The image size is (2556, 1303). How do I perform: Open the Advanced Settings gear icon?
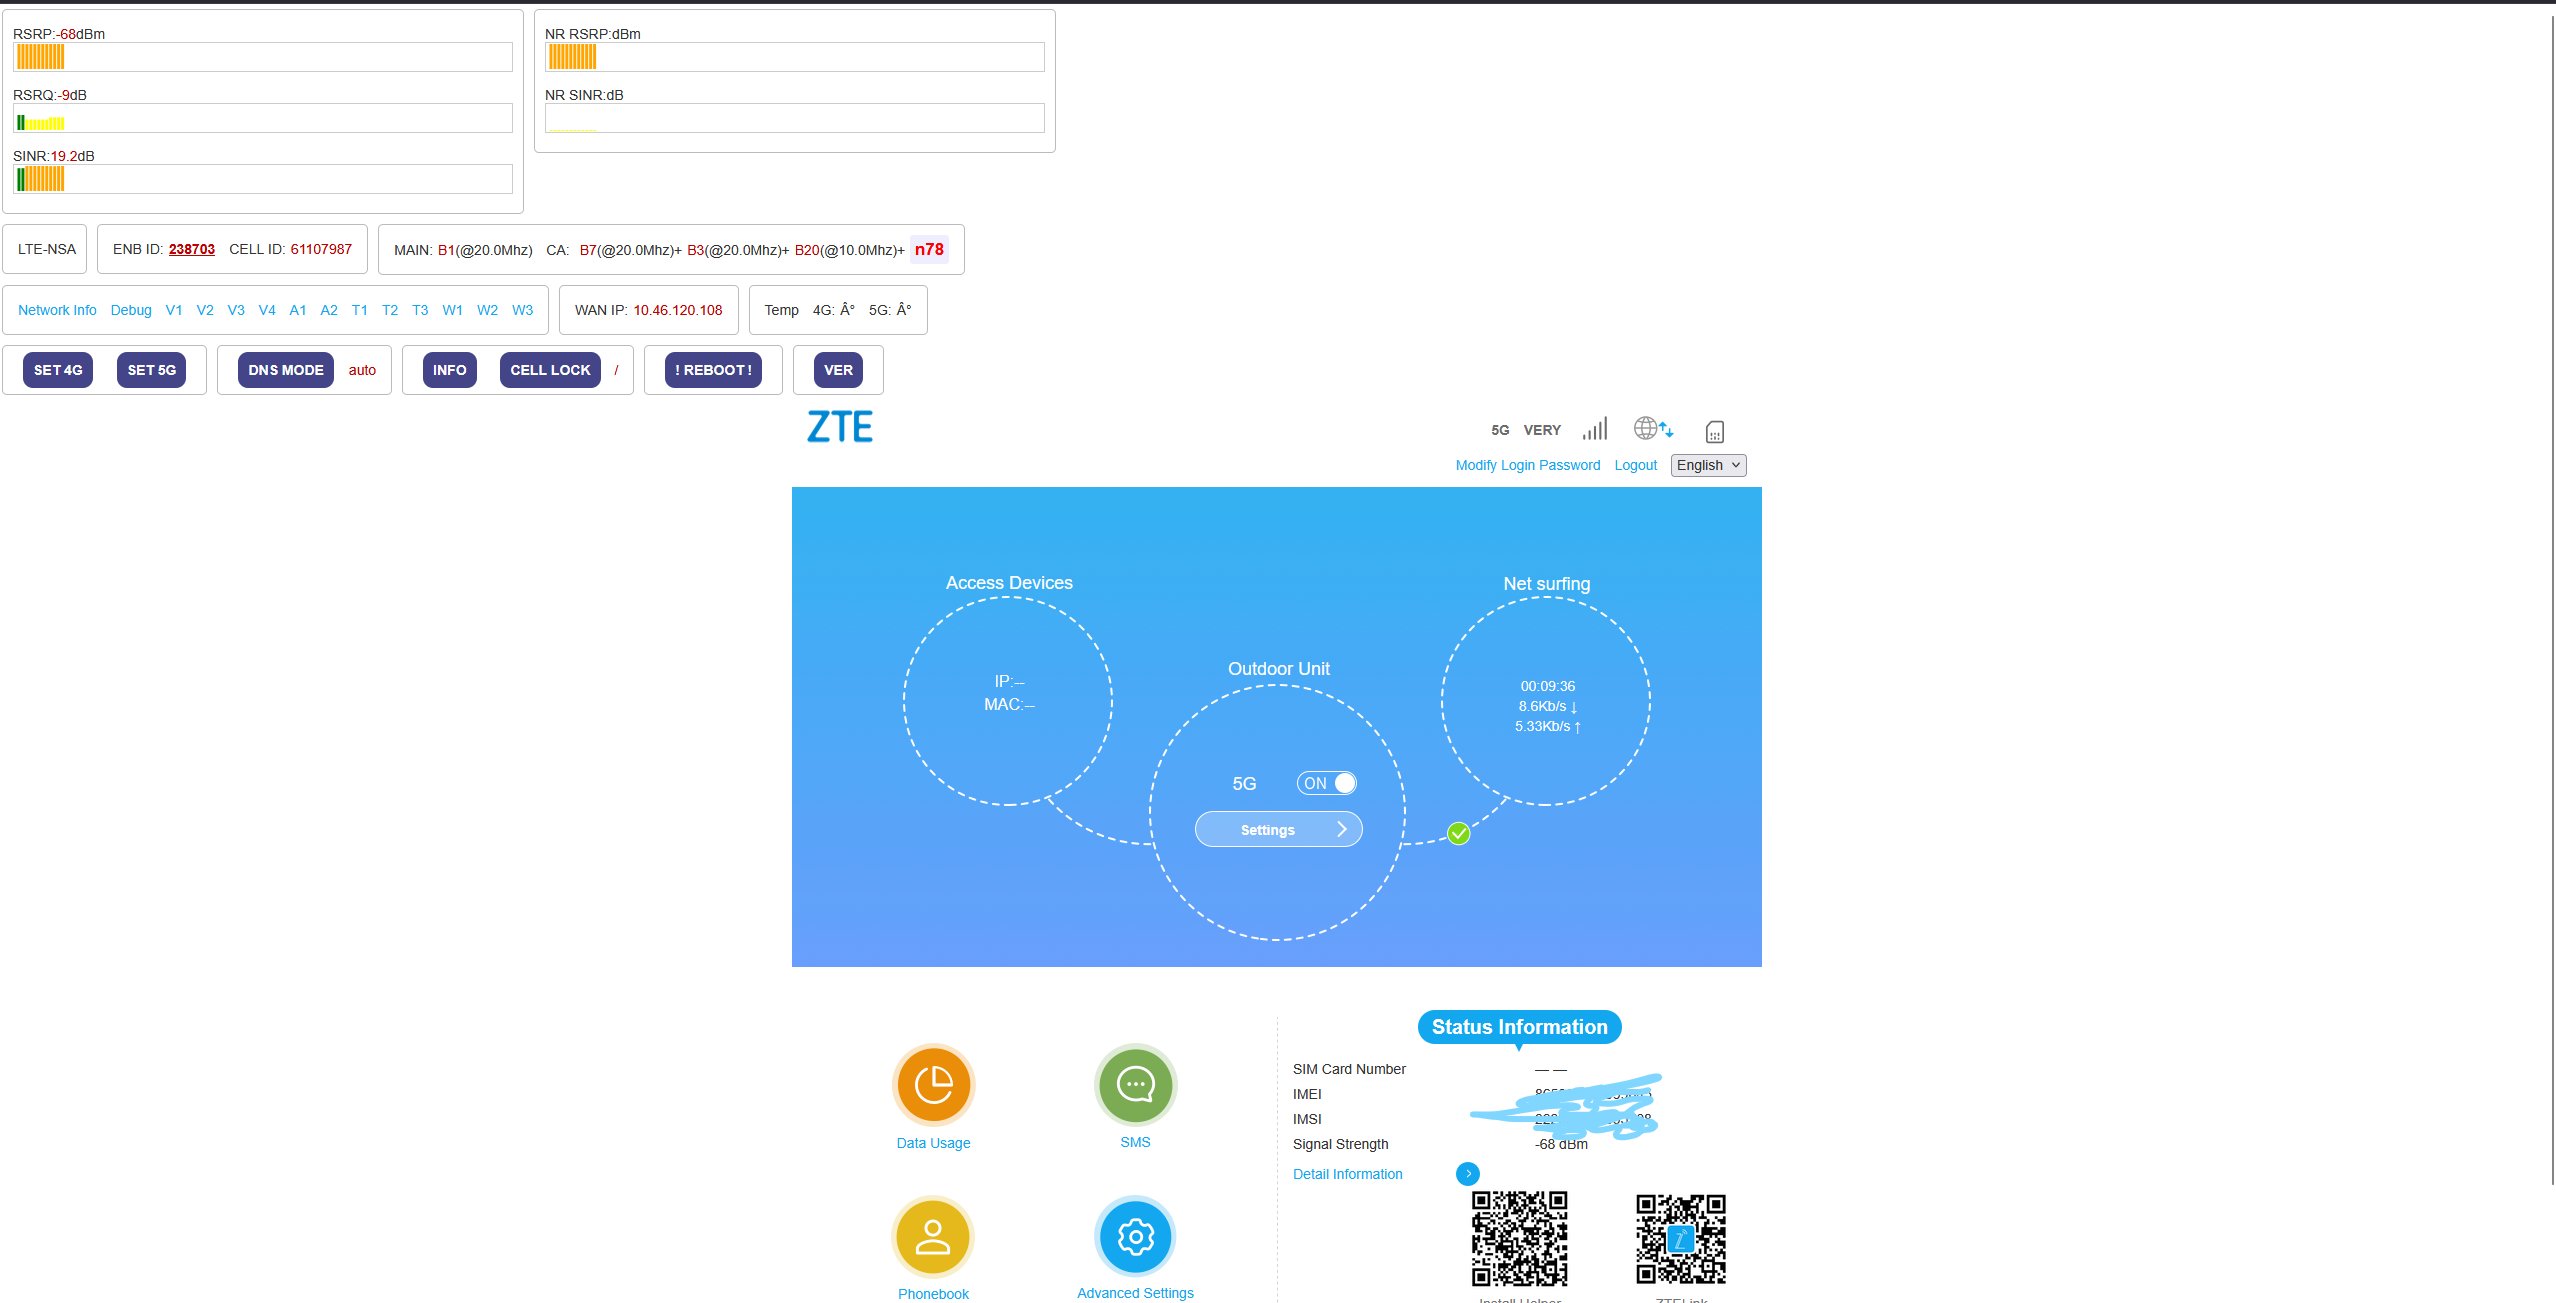(1135, 1237)
